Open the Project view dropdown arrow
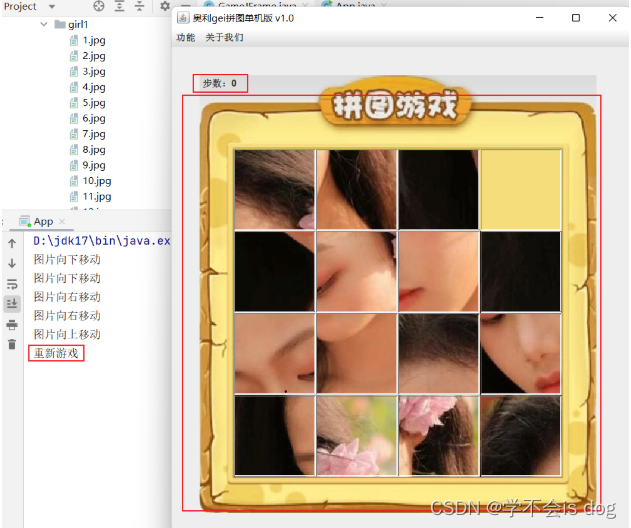Screen dimensions: 631x528 coord(52,6)
